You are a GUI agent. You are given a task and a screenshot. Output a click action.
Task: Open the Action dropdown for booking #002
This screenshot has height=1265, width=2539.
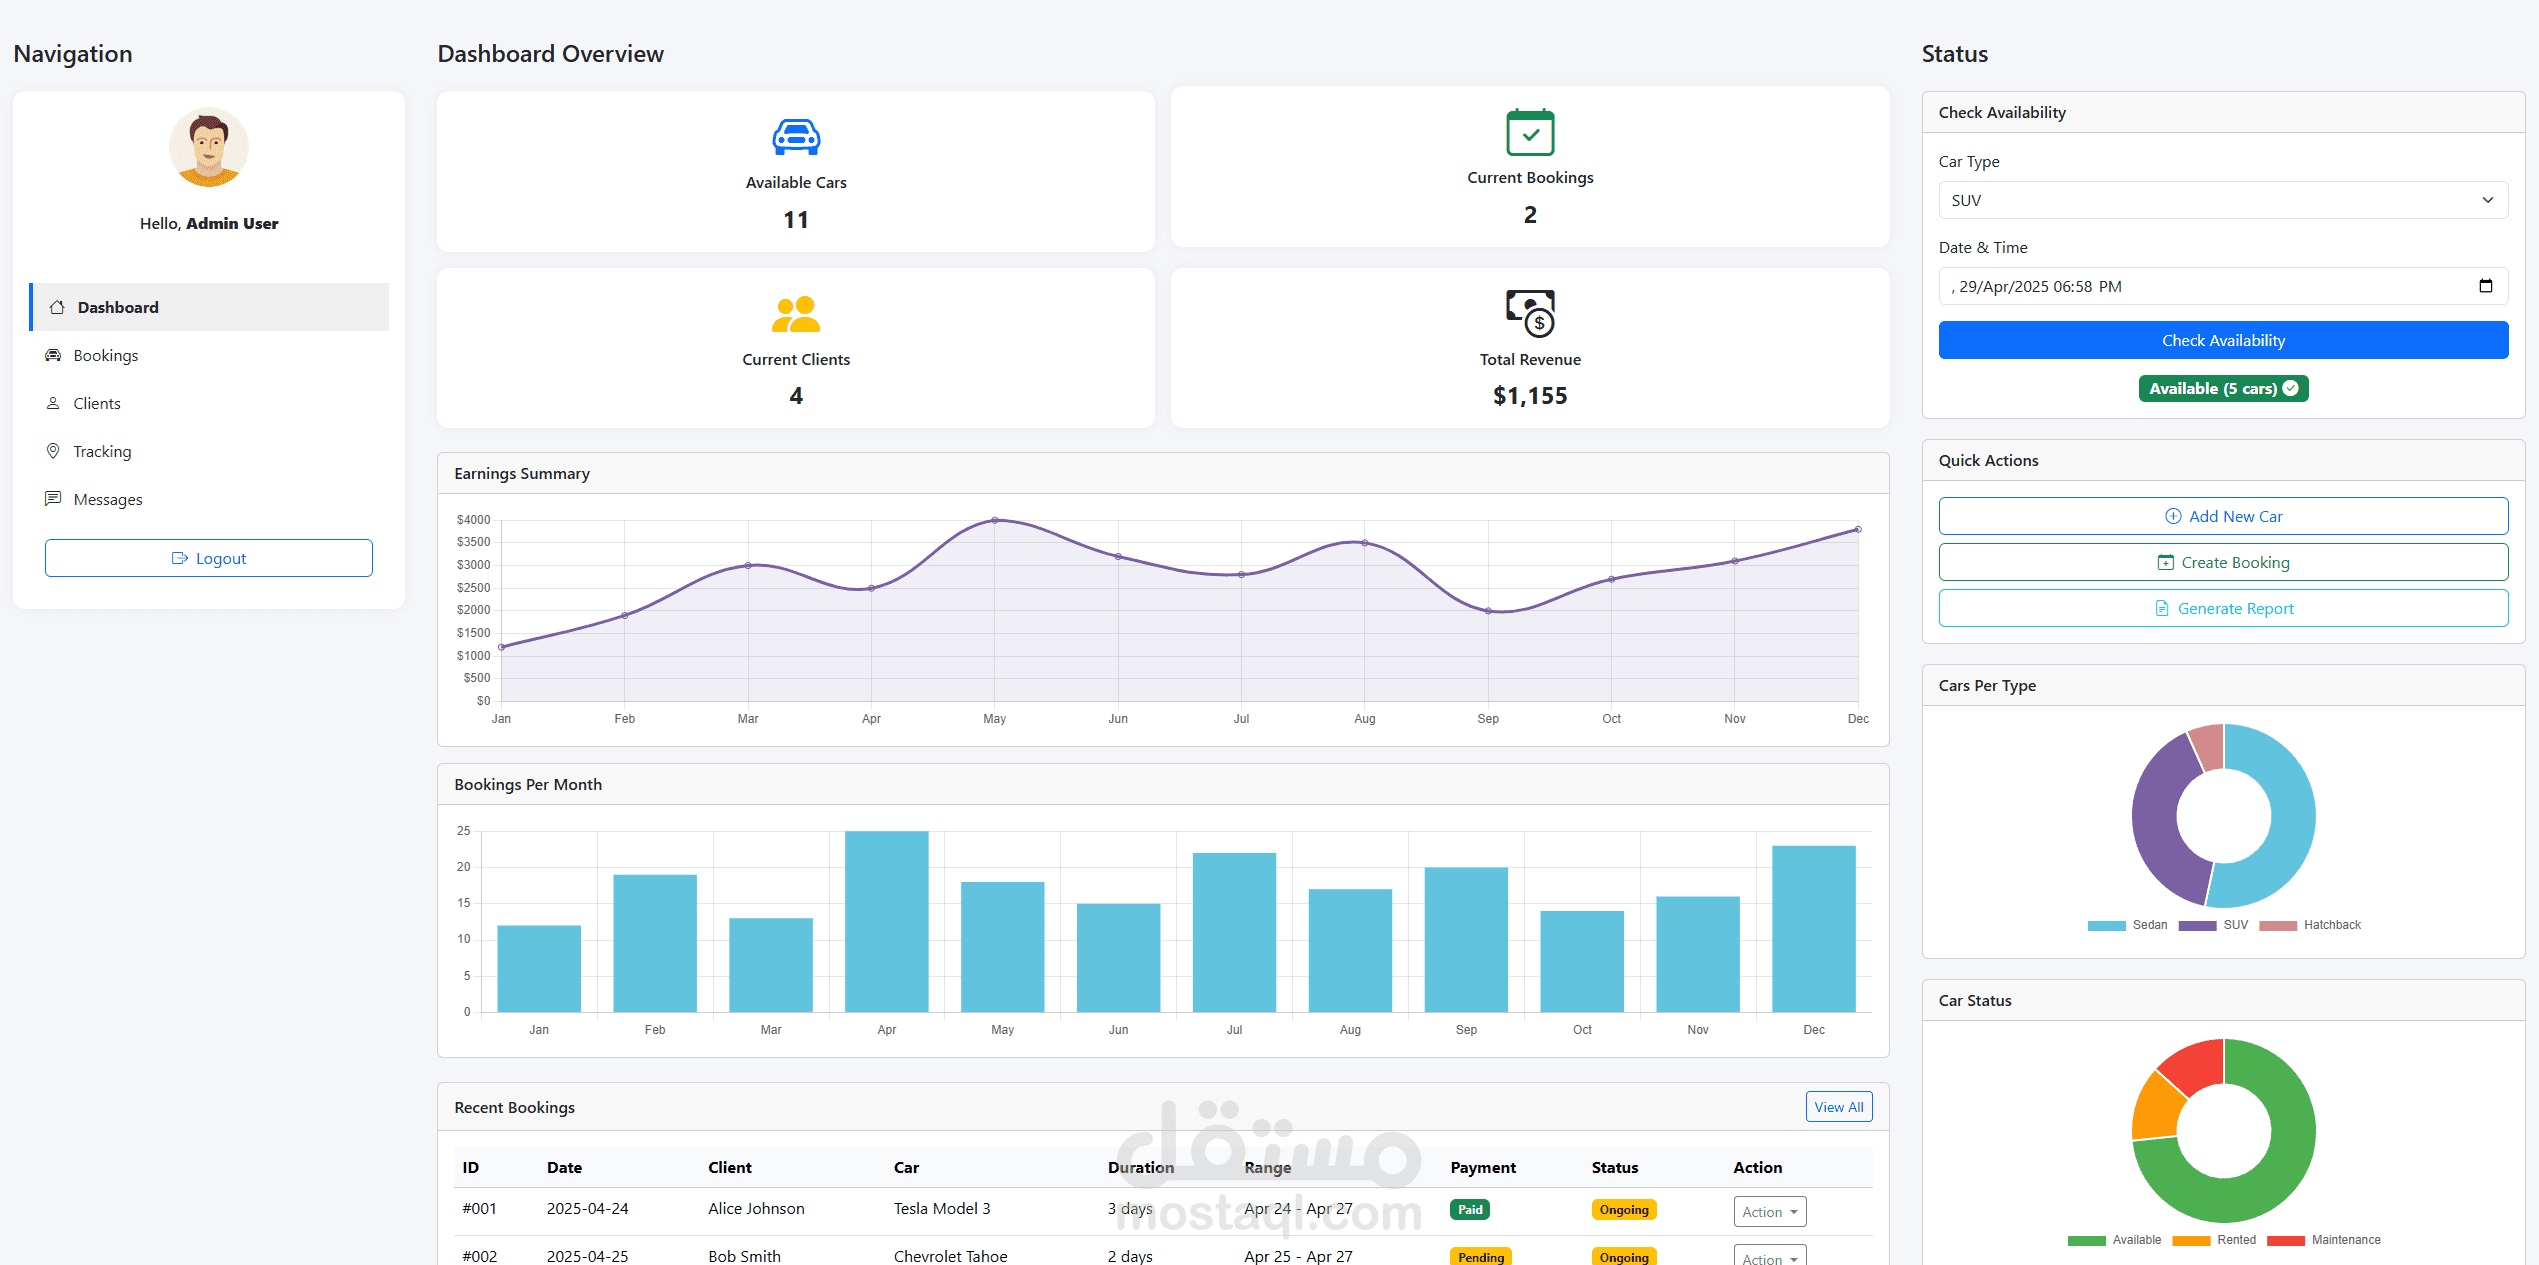click(1769, 1257)
